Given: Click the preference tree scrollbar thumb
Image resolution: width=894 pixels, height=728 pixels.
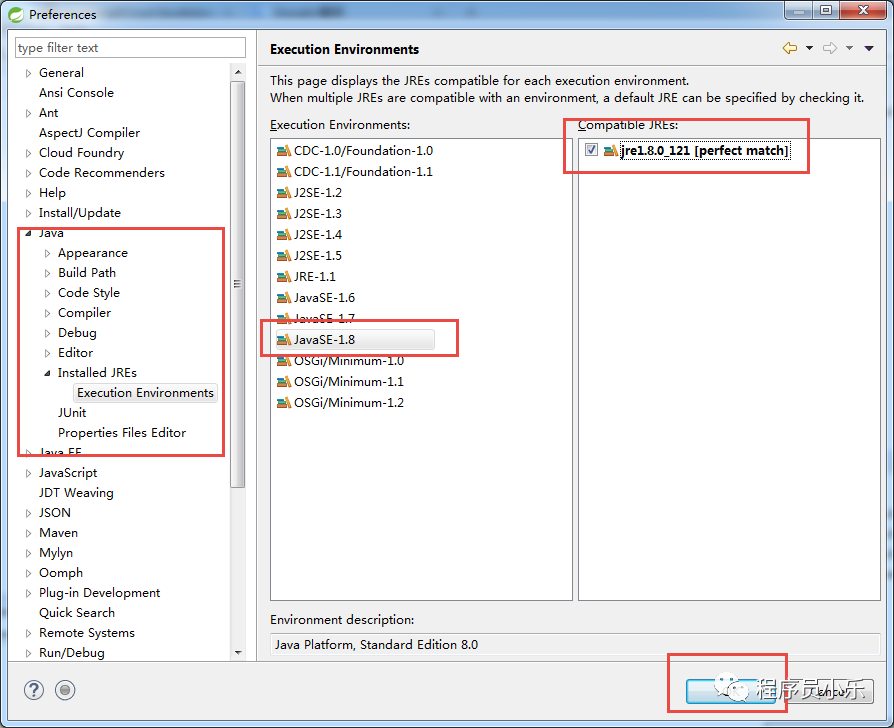Looking at the screenshot, I should [x=238, y=284].
